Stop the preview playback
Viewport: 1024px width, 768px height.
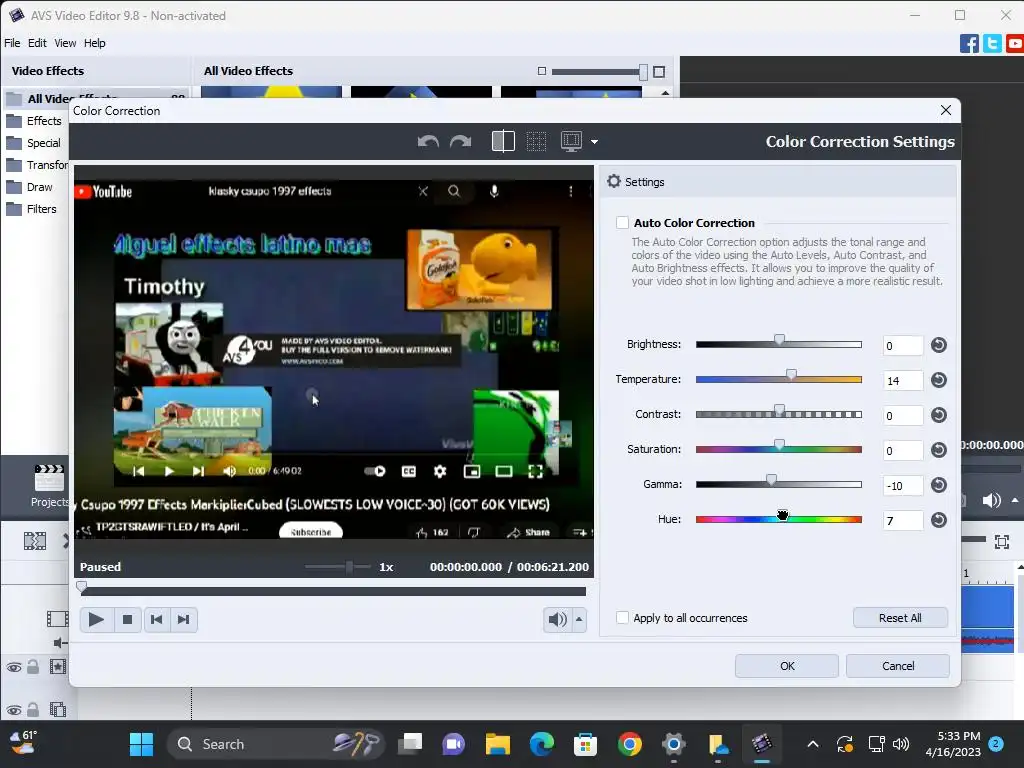pos(127,620)
